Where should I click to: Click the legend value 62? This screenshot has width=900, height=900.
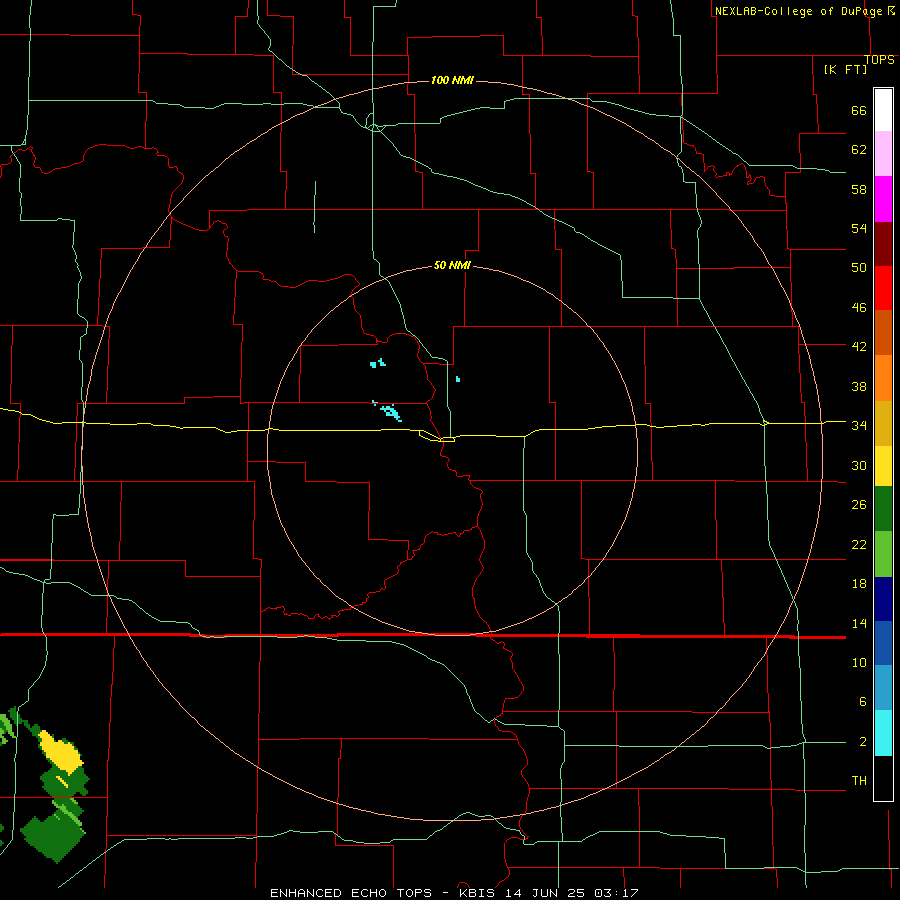point(859,150)
